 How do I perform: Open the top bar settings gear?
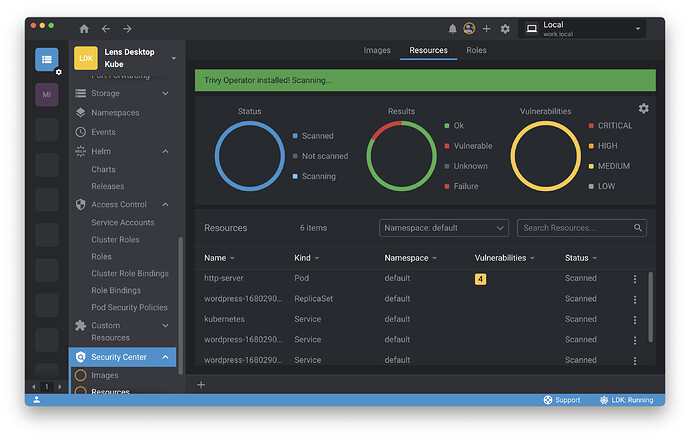(505, 29)
